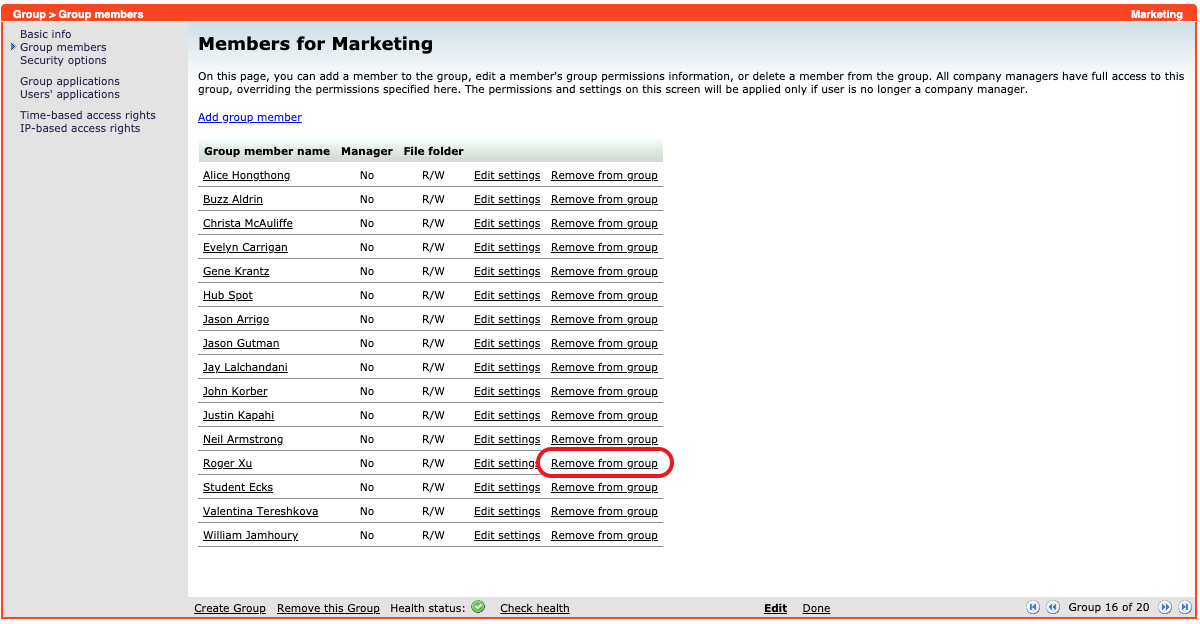This screenshot has height=624, width=1200.
Task: Remove Jay Lalchandani from group
Action: [x=604, y=367]
